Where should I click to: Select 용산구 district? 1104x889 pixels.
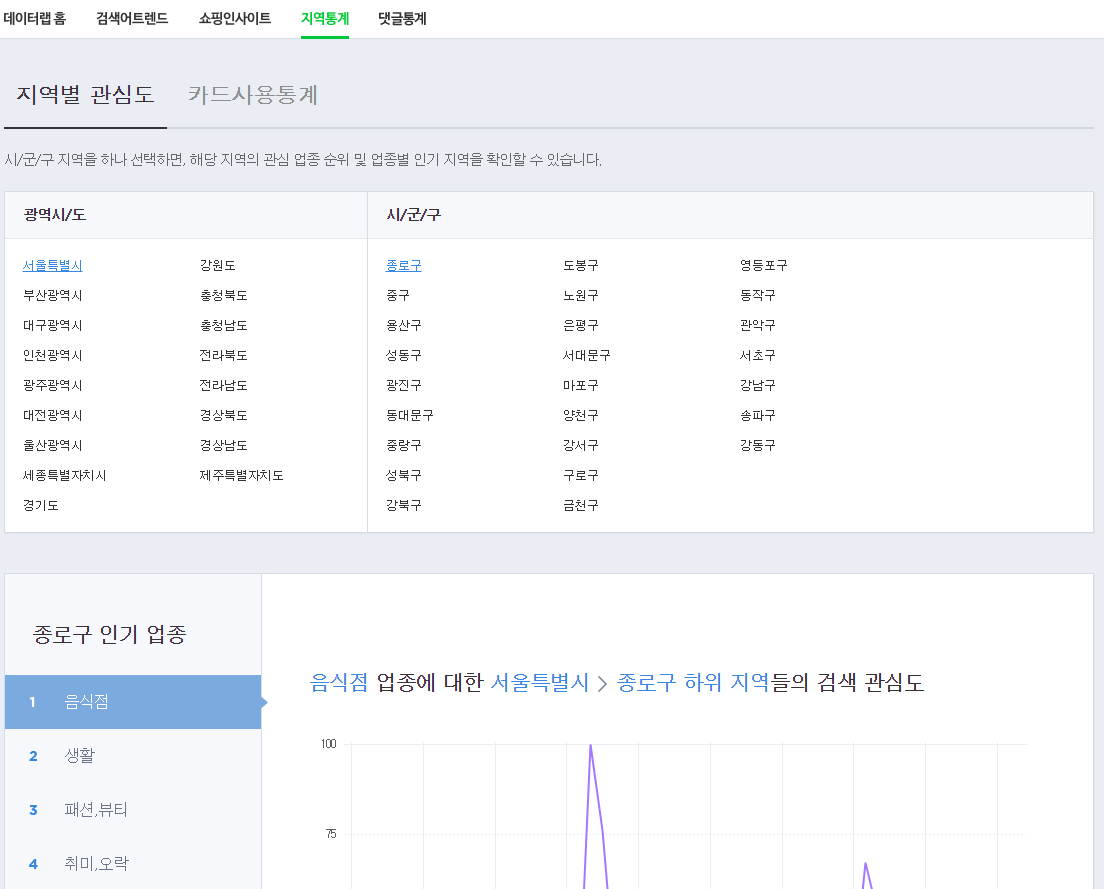pyautogui.click(x=403, y=325)
